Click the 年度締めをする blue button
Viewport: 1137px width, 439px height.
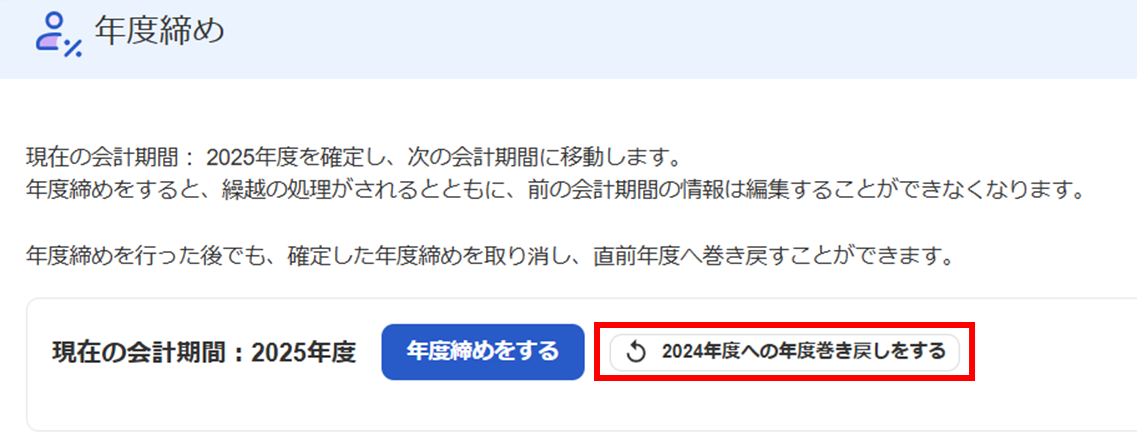tap(483, 352)
